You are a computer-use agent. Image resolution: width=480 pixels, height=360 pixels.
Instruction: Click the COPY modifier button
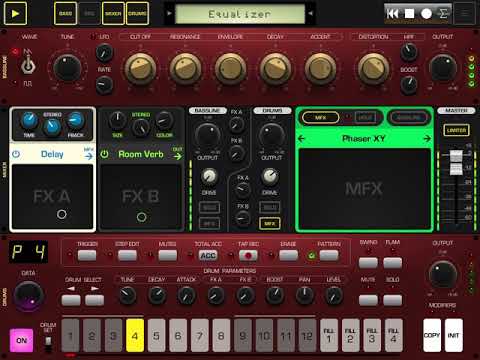point(432,335)
